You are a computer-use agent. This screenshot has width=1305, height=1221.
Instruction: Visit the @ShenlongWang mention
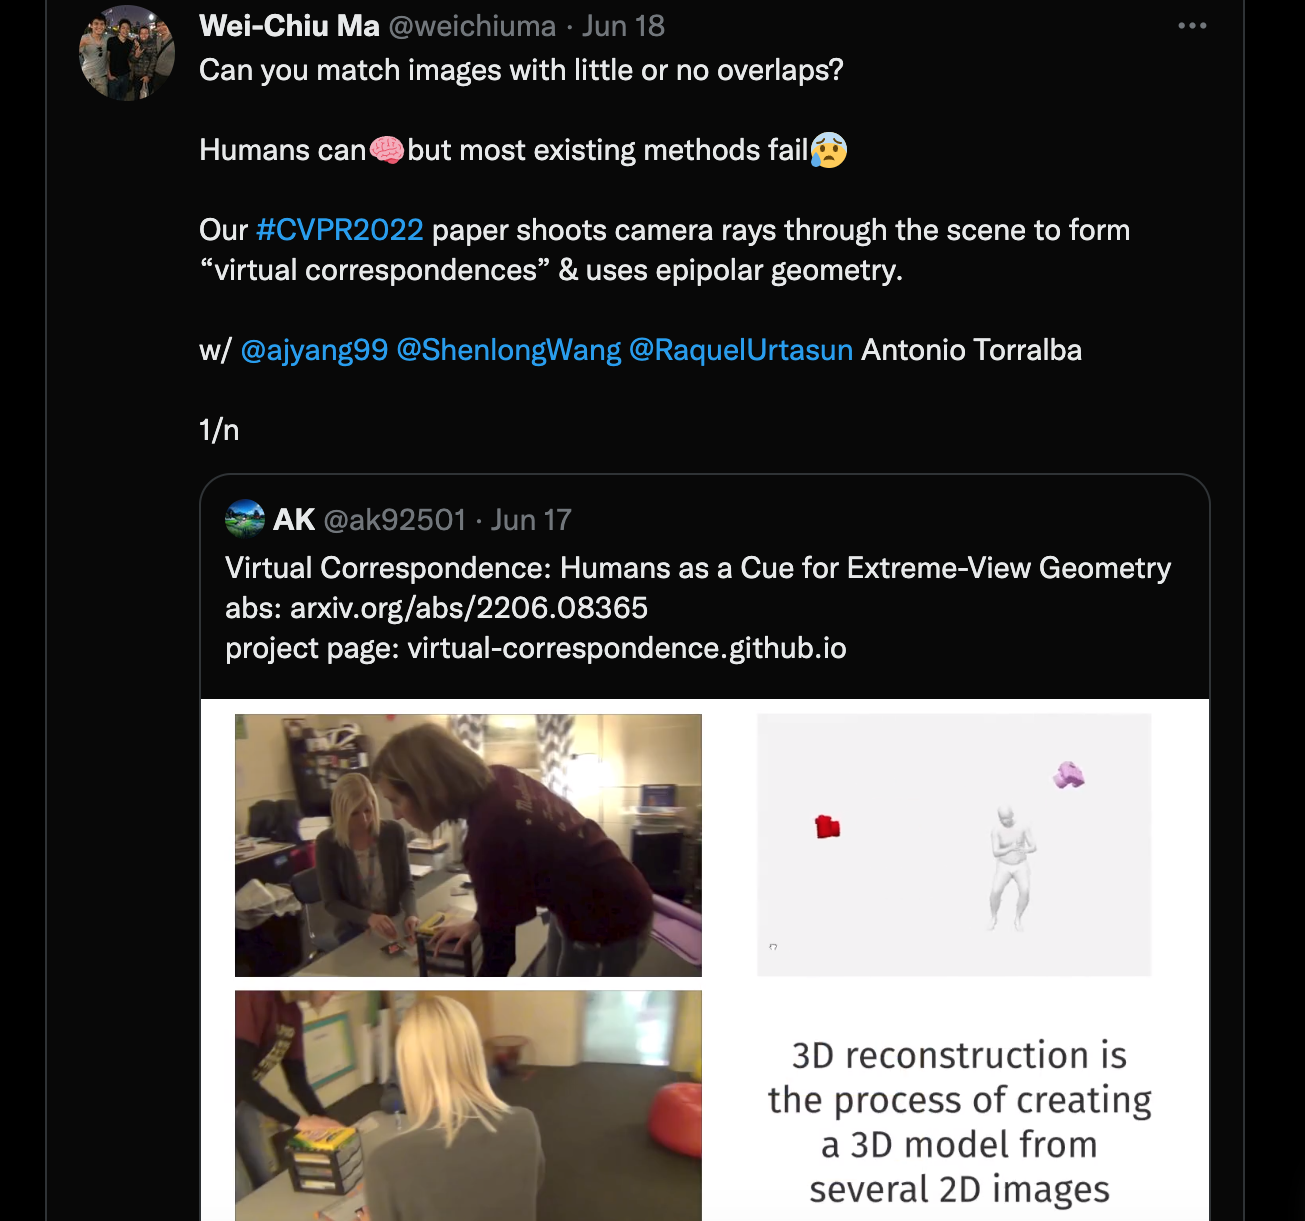(509, 350)
